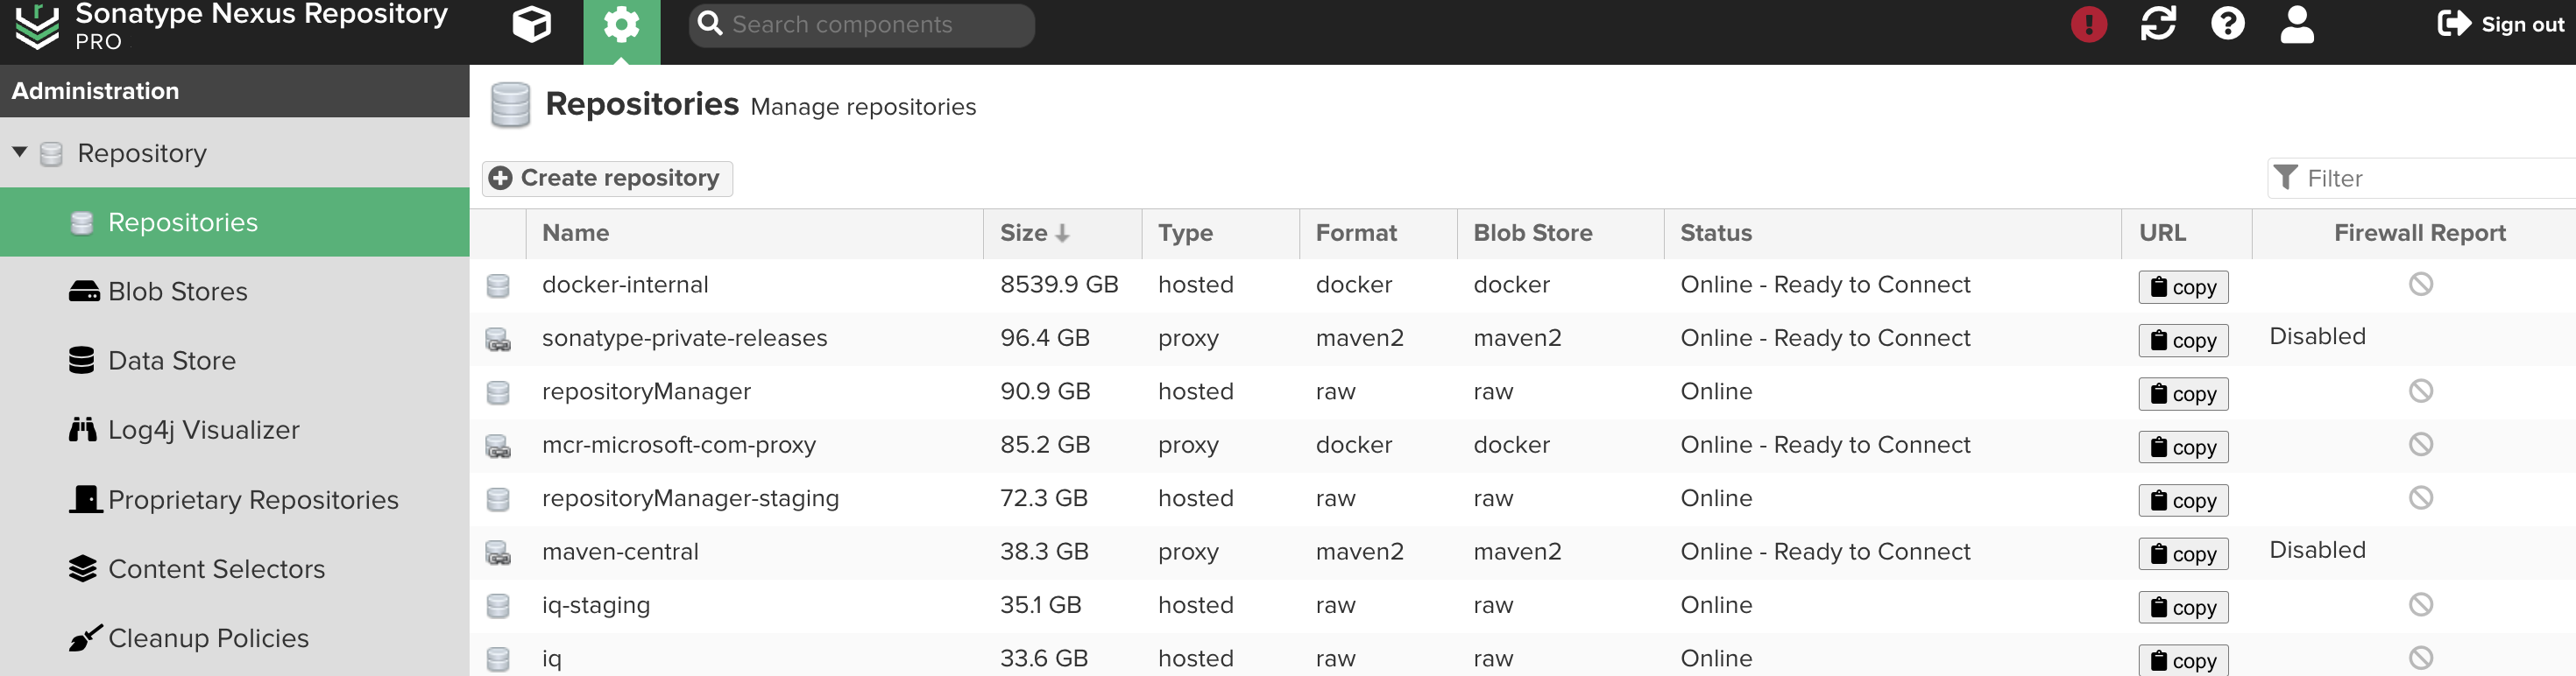Collapse the Repository tree node
This screenshot has width=2576, height=676.
tap(19, 152)
